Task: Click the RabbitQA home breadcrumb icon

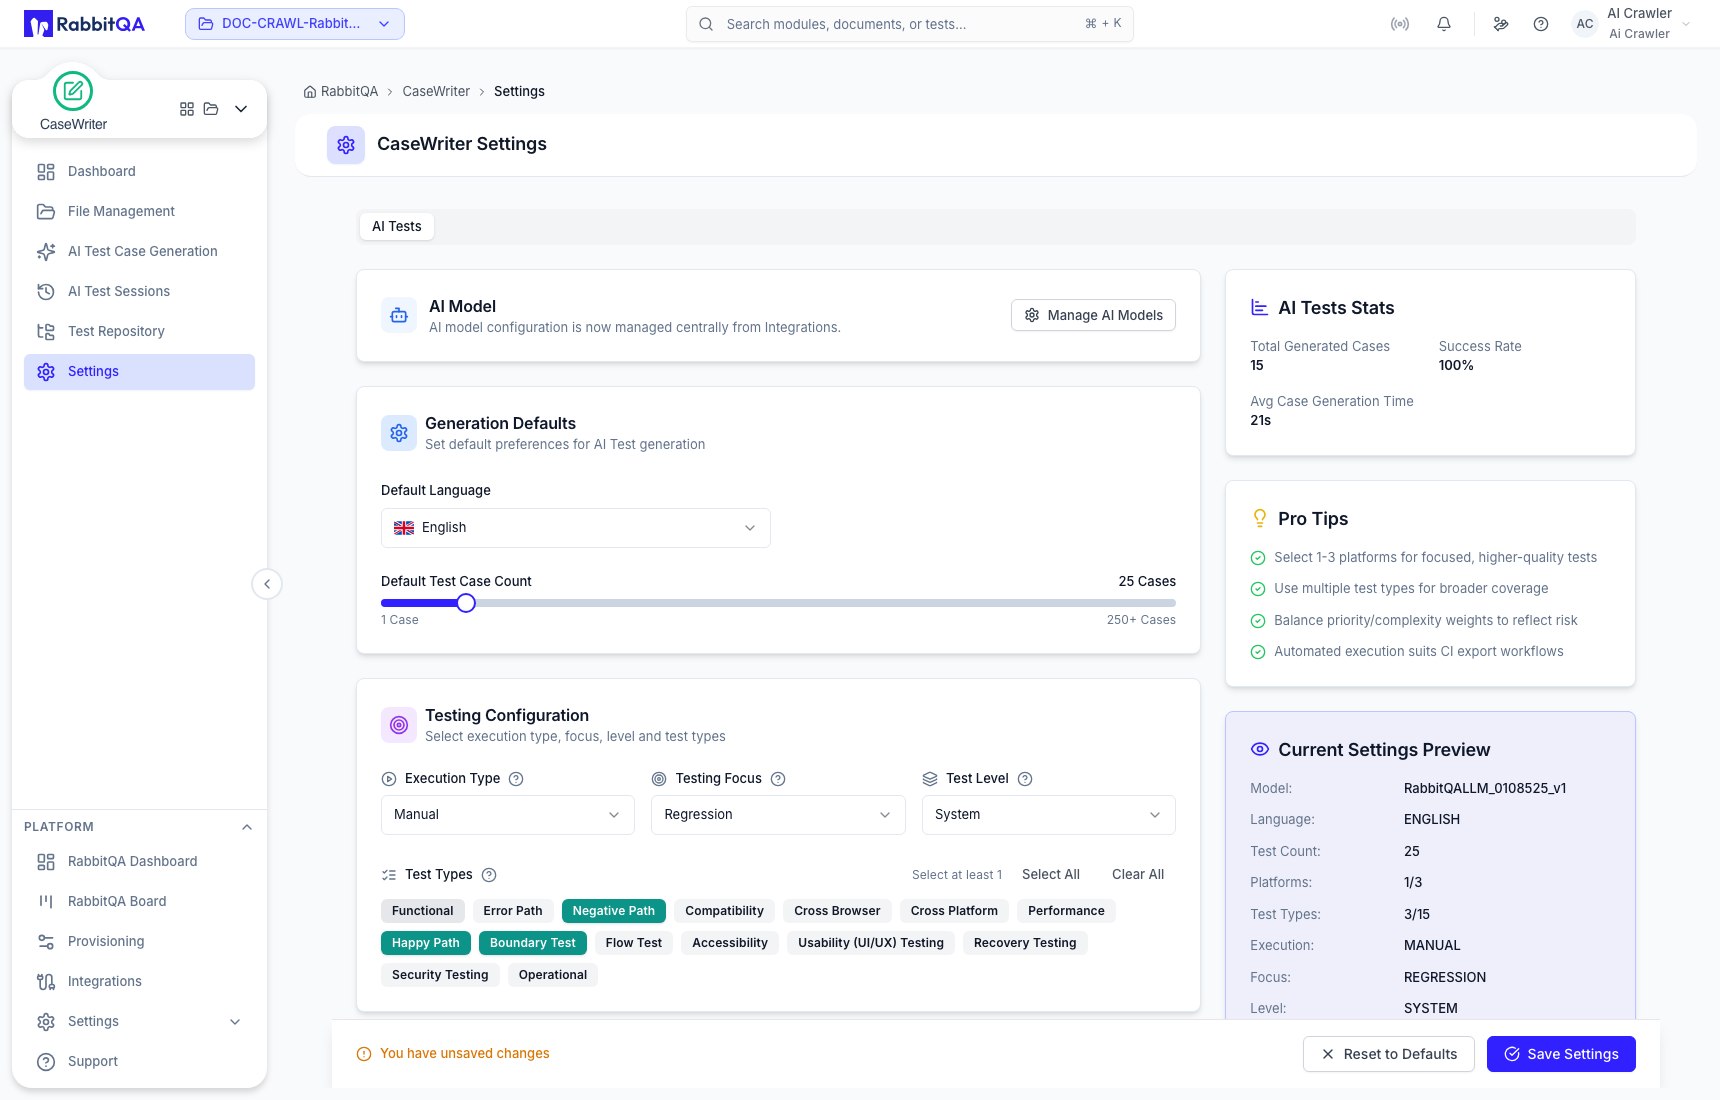Action: click(310, 92)
